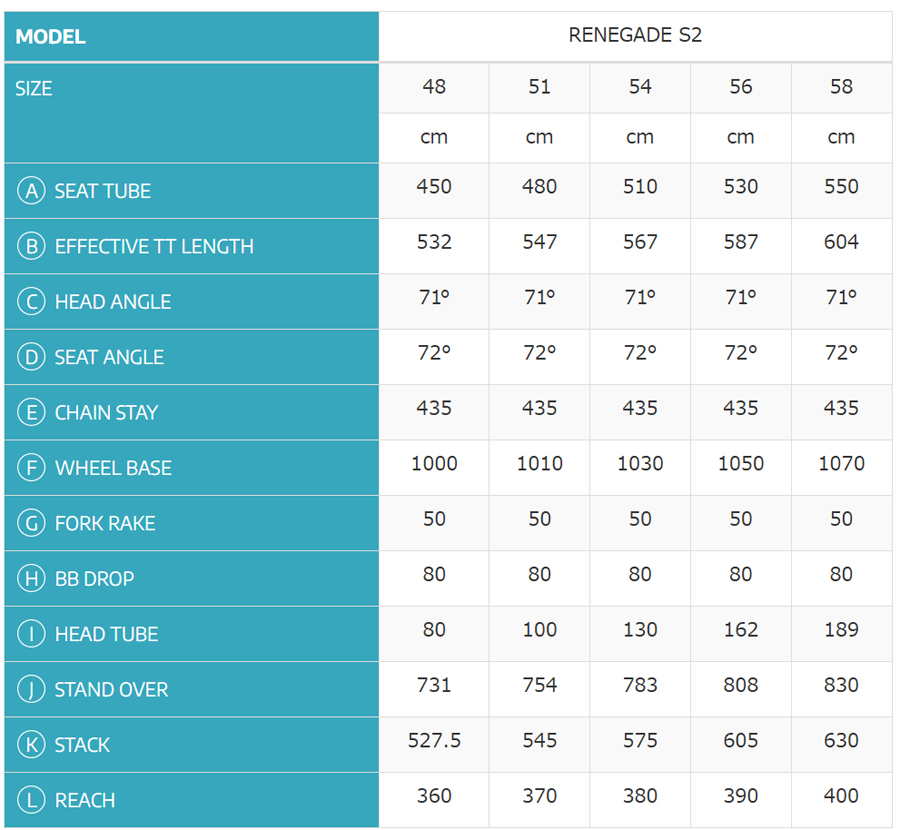
Task: Select the size 48 column header
Action: pyautogui.click(x=434, y=87)
